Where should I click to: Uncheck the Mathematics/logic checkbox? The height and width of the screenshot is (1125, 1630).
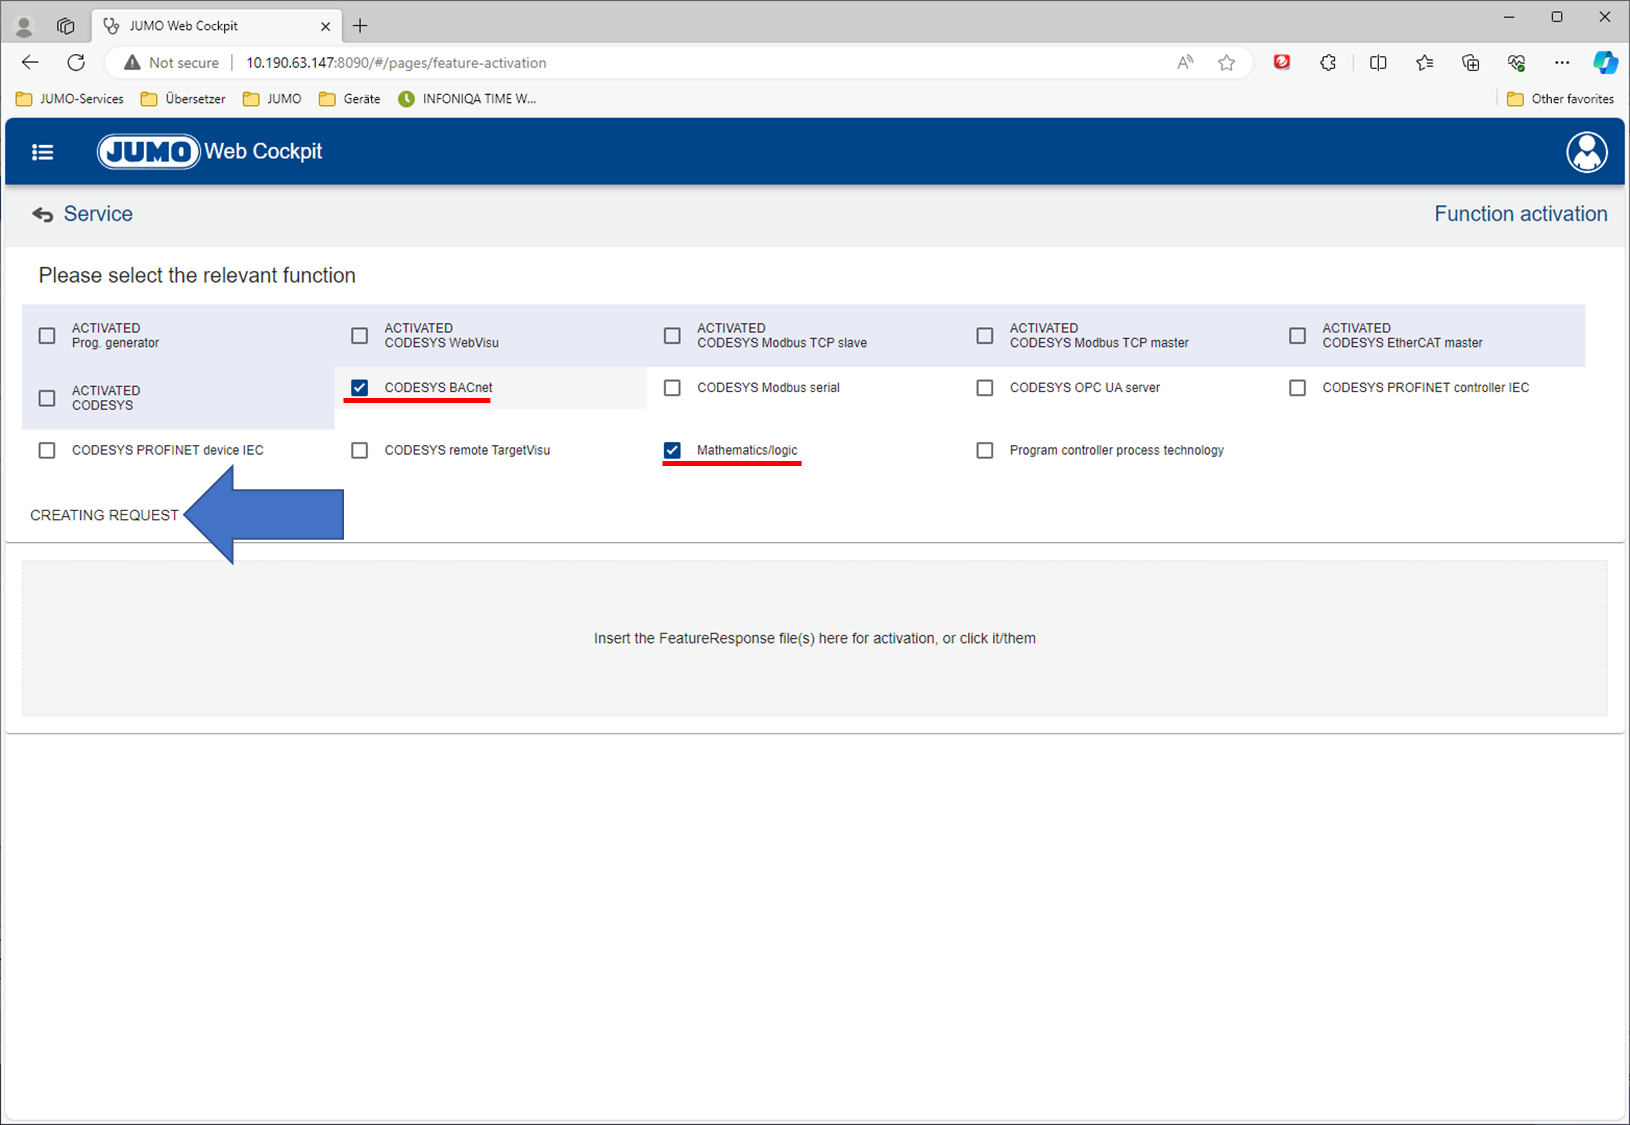coord(672,451)
